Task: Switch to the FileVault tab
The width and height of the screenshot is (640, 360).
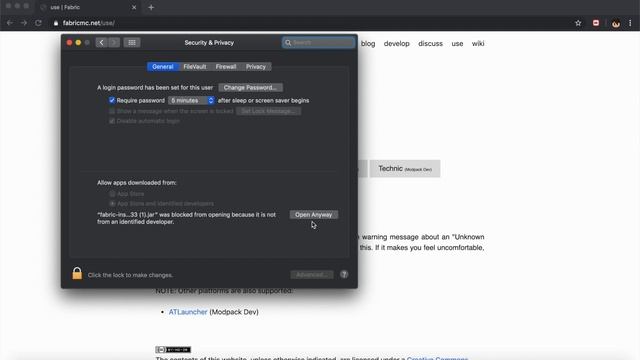Action: 195,67
